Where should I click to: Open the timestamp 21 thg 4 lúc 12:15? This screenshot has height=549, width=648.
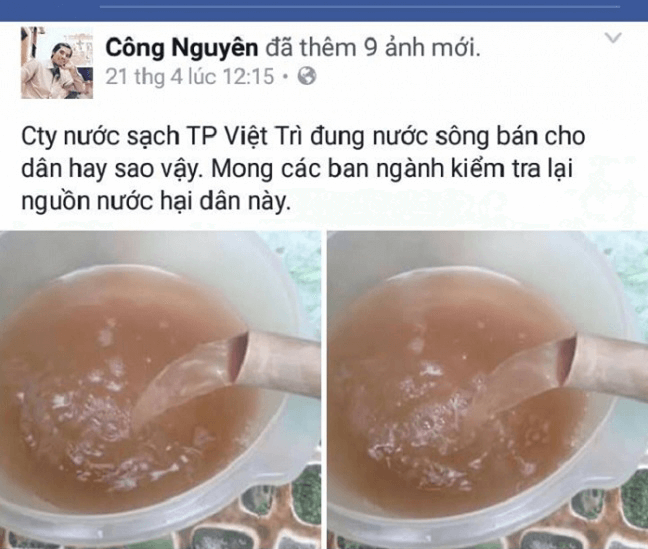coord(190,76)
